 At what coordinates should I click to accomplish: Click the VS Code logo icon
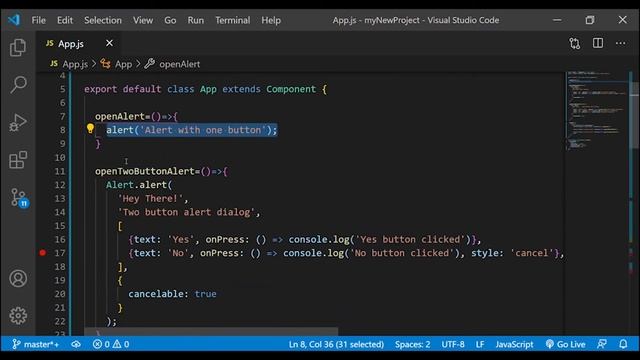pyautogui.click(x=14, y=20)
